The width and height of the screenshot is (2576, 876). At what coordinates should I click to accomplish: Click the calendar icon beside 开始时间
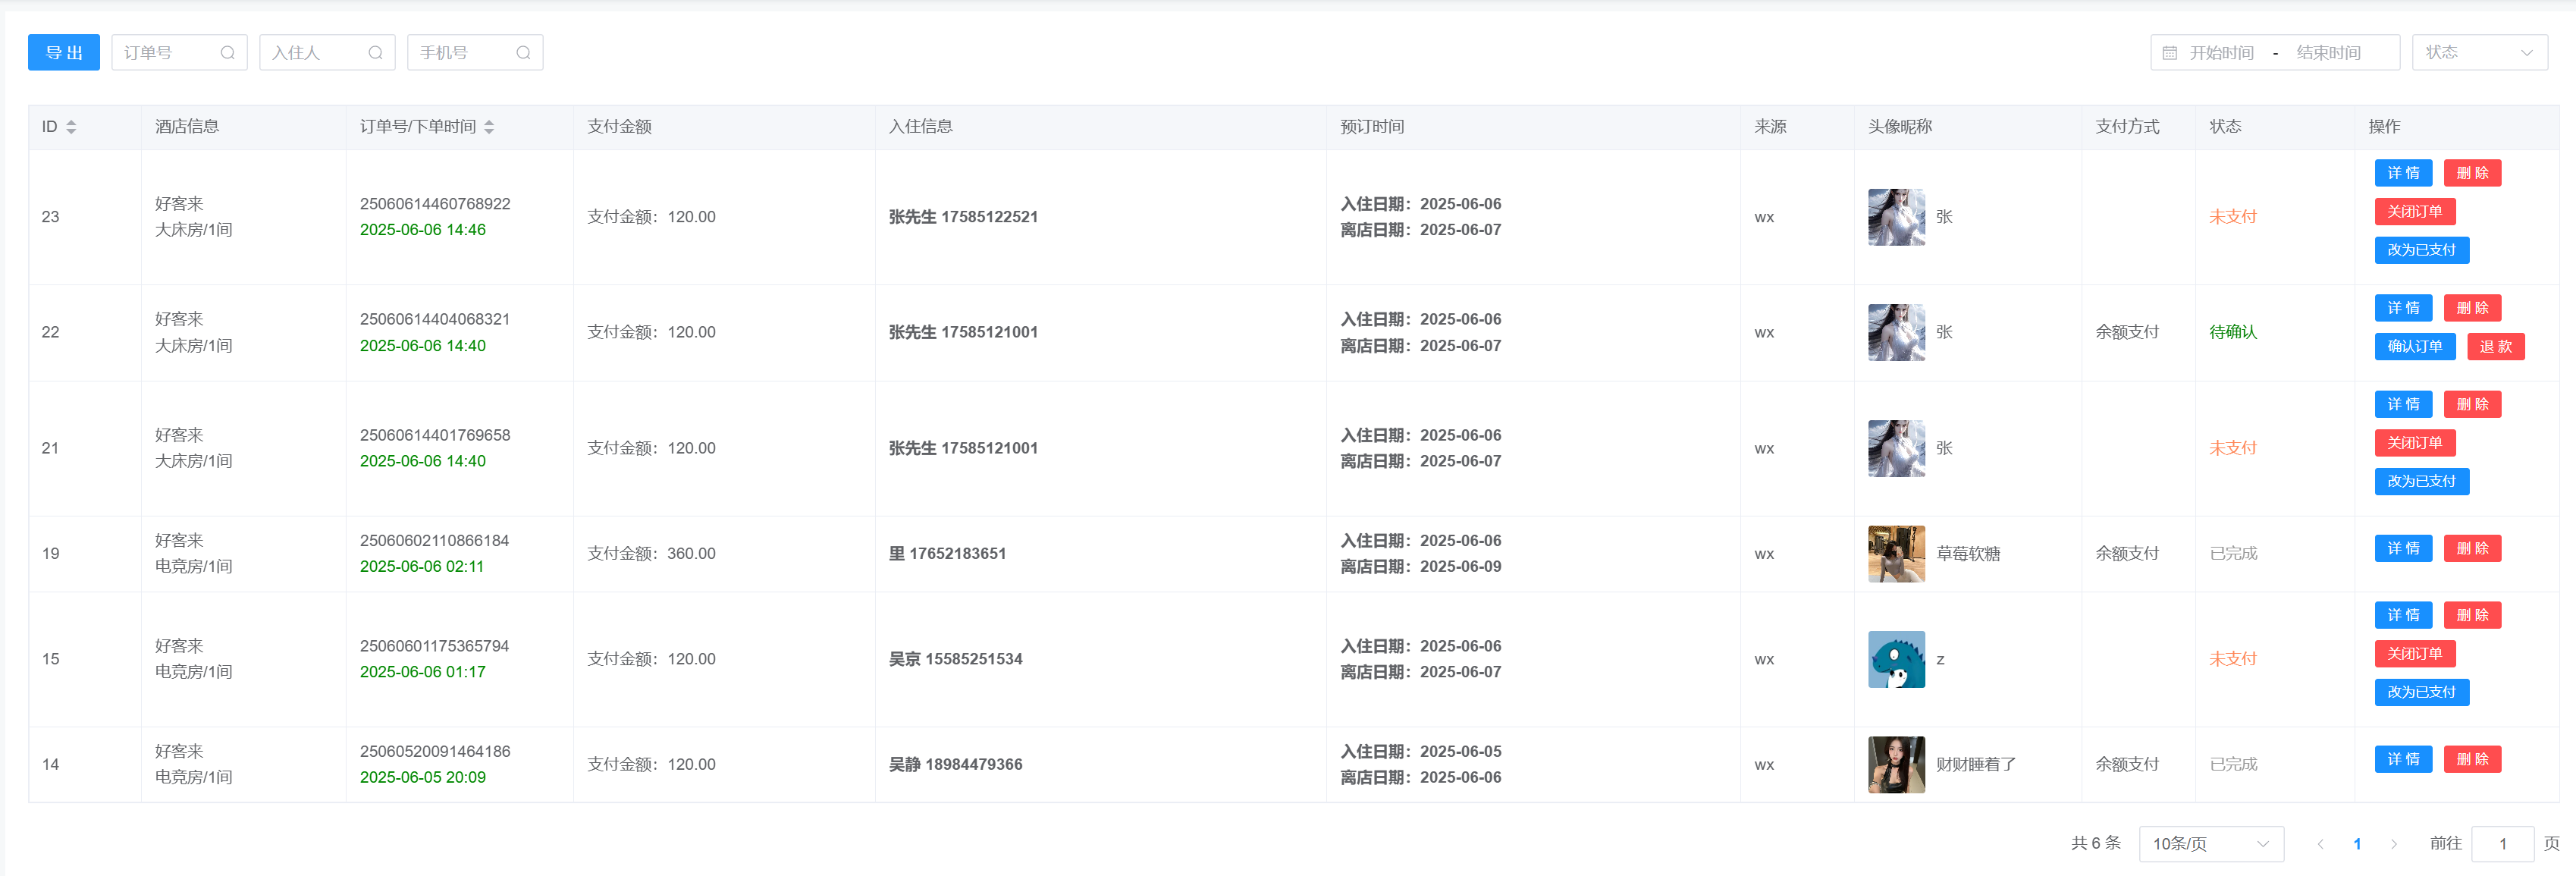2169,53
